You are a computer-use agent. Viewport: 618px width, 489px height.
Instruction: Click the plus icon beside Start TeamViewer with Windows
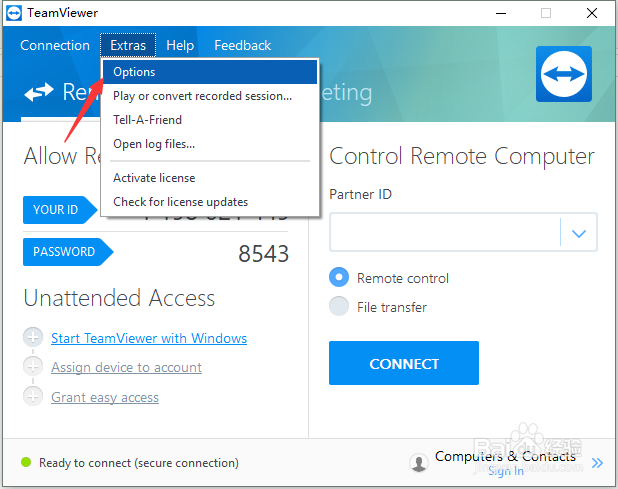[33, 338]
